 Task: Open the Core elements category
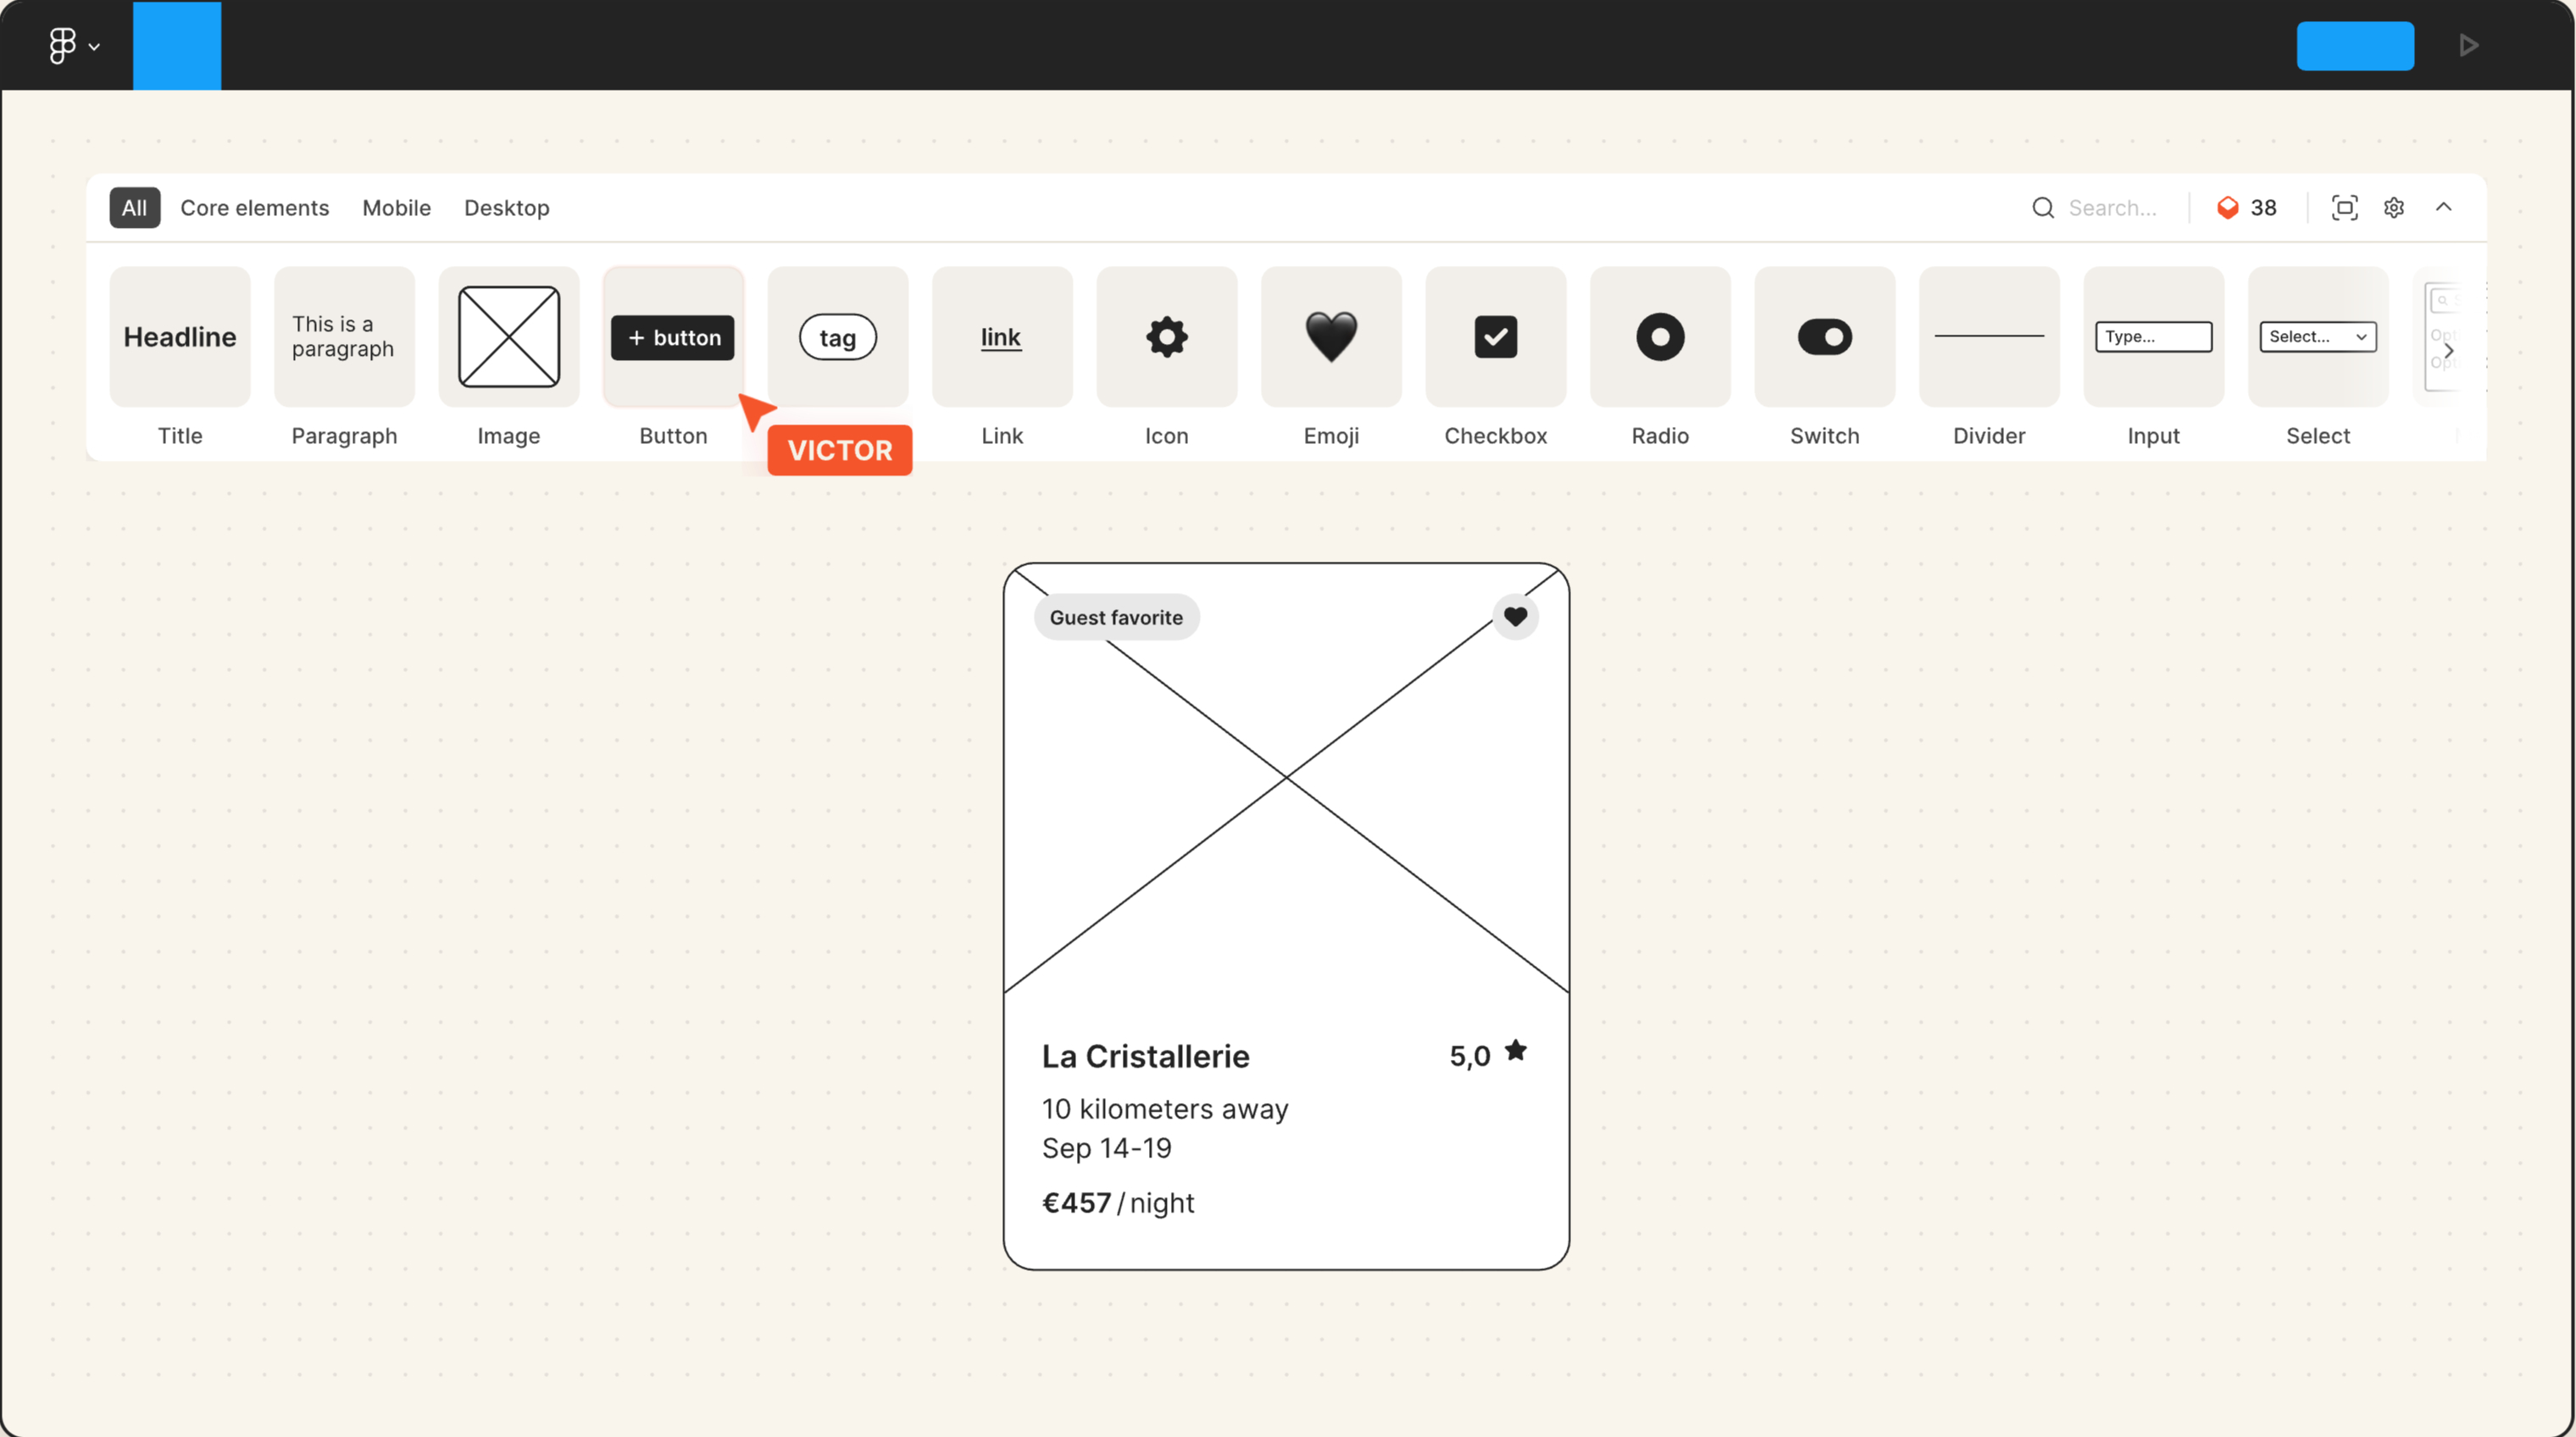point(255,208)
